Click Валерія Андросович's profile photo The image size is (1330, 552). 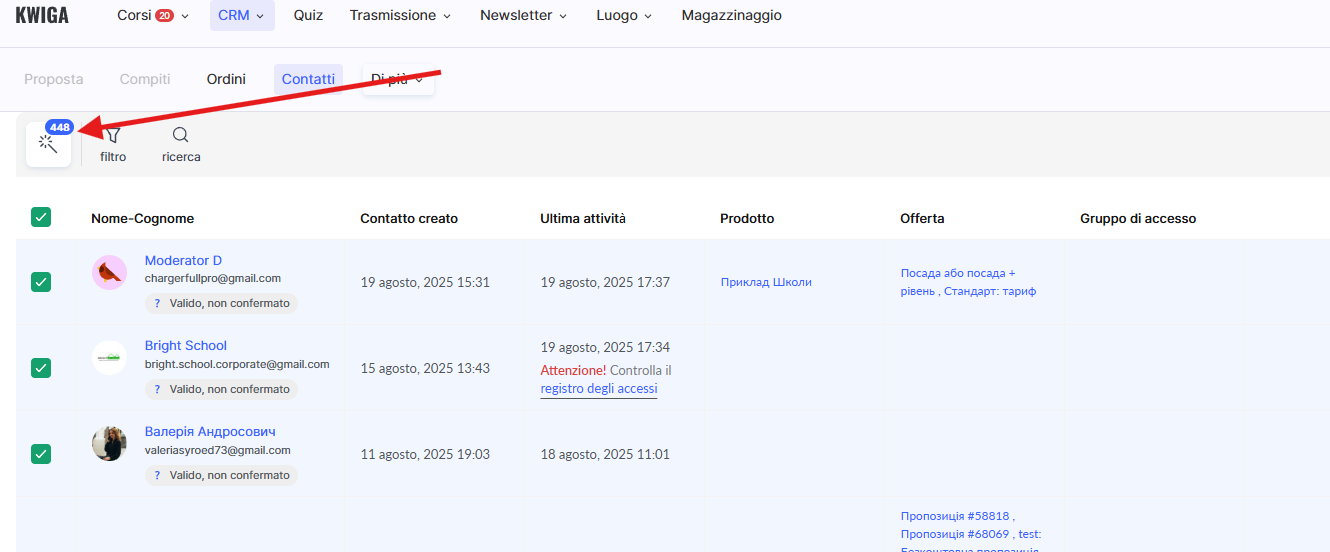[109, 444]
